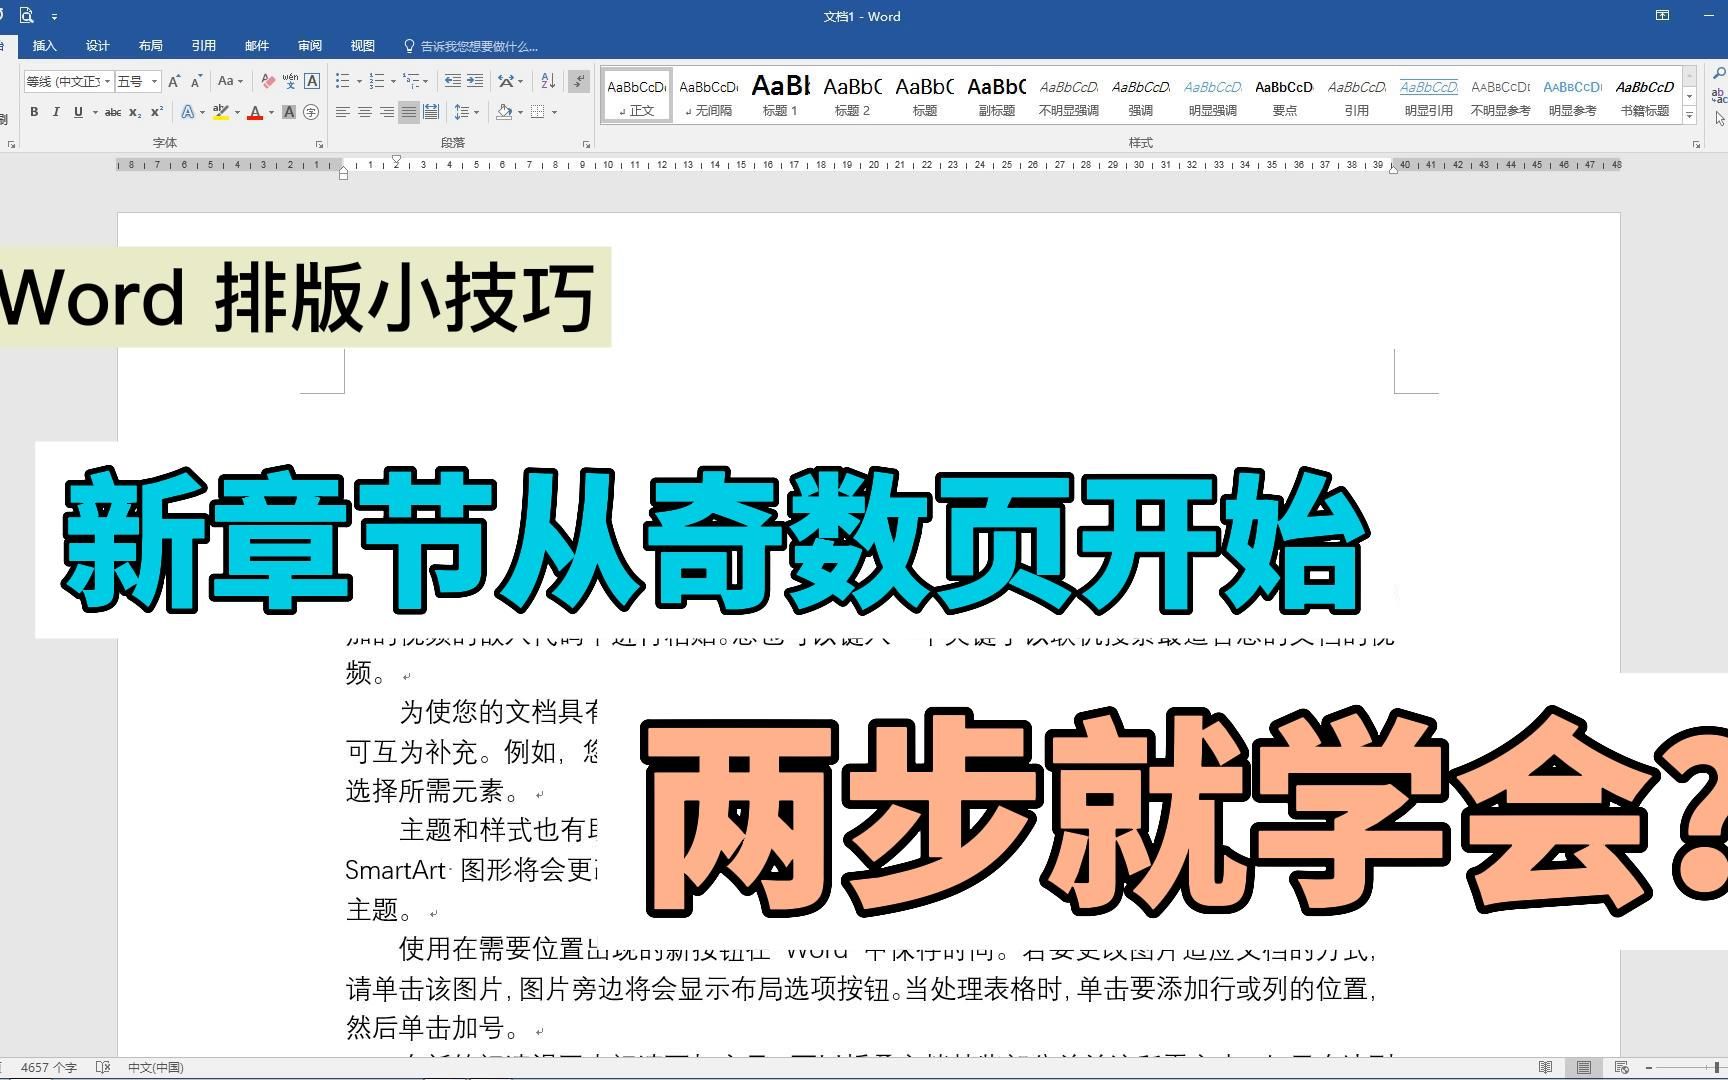Open the 视图 (View) tab
The height and width of the screenshot is (1080, 1728).
coord(363,46)
